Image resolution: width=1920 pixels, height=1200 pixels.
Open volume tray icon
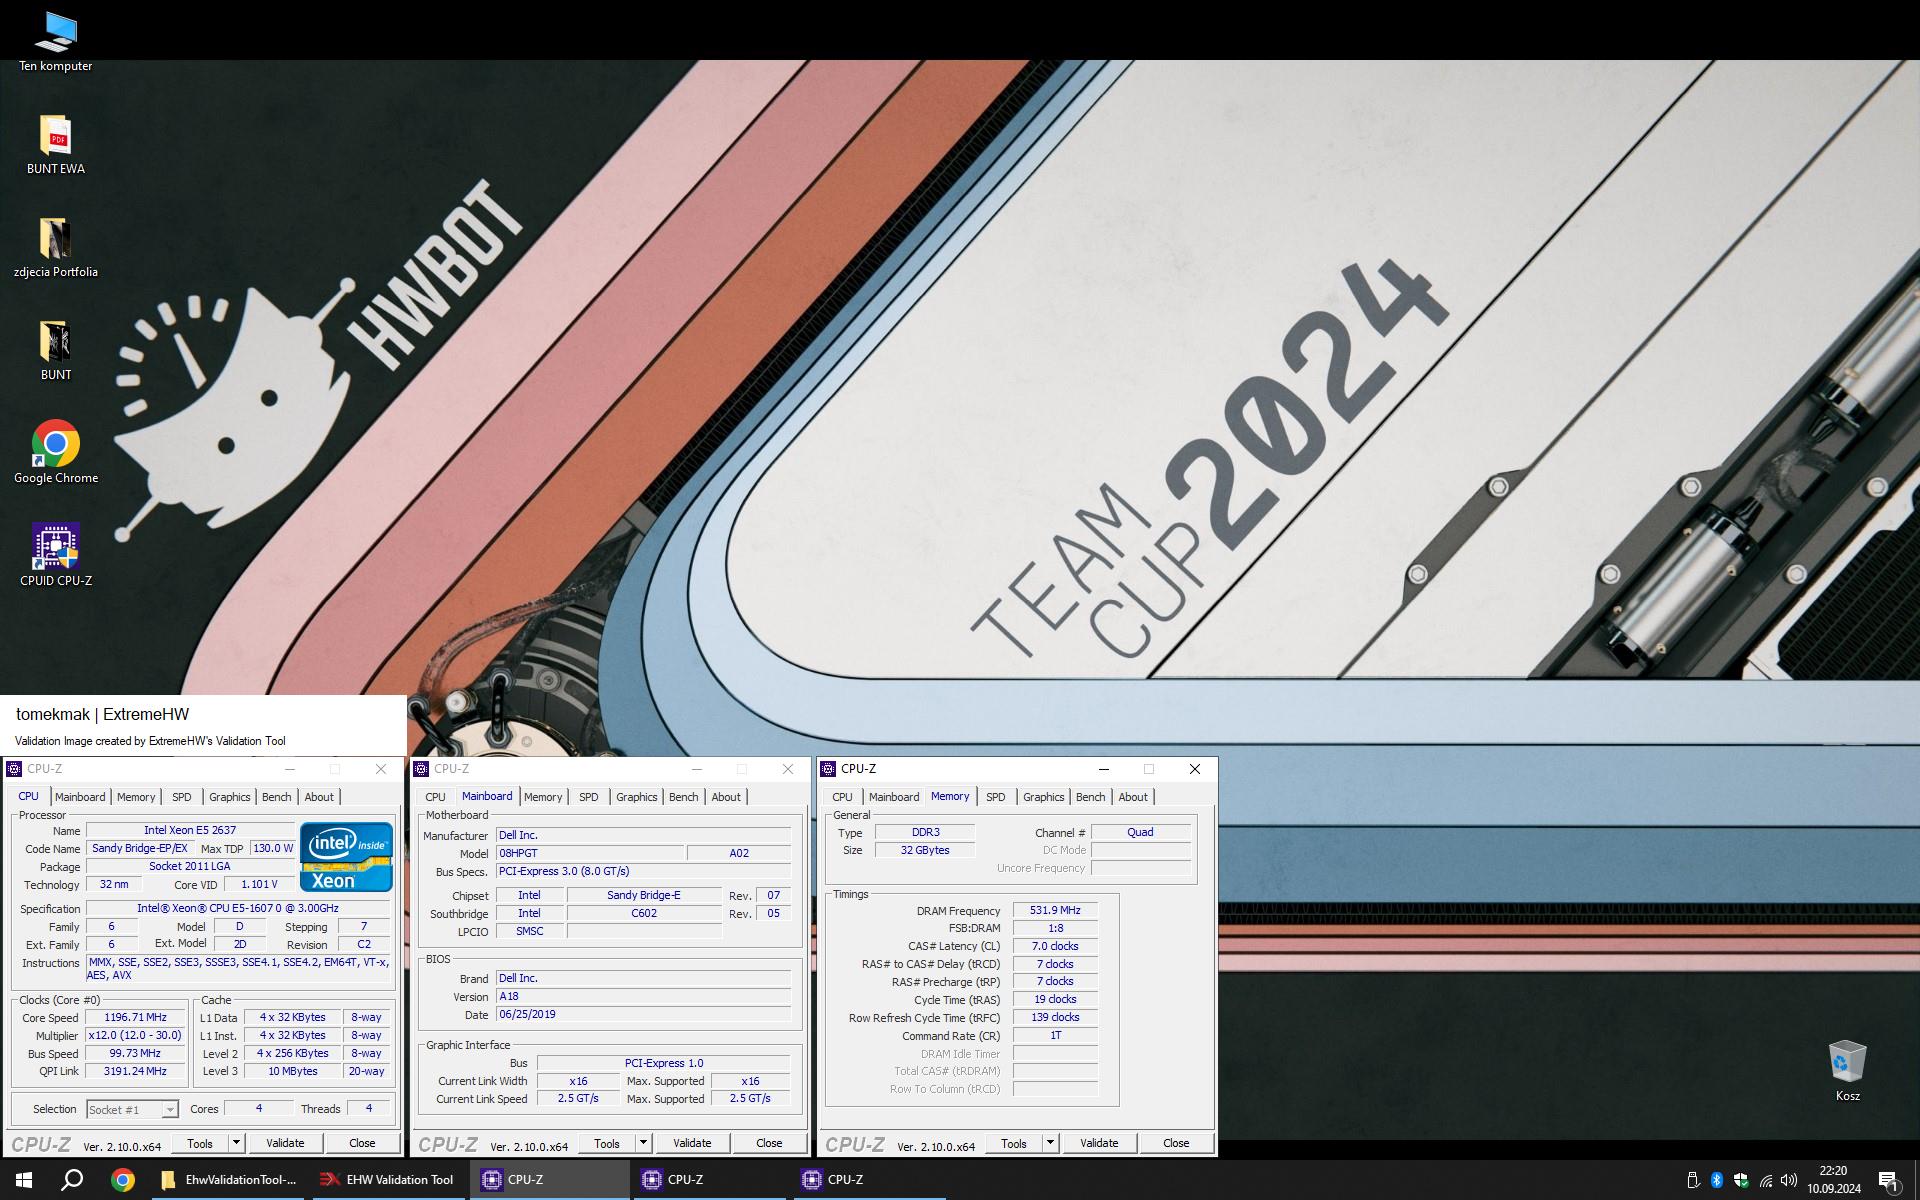coord(1789,1180)
